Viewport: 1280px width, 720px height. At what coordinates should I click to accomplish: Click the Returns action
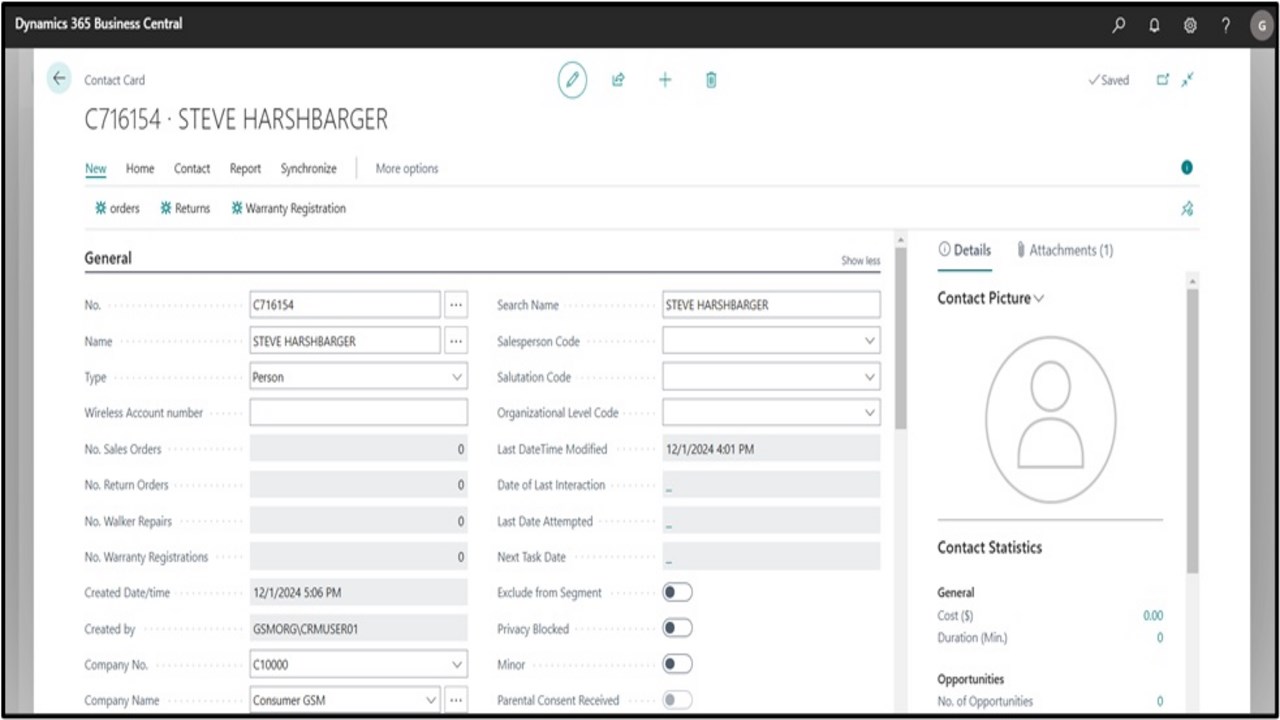coord(185,209)
